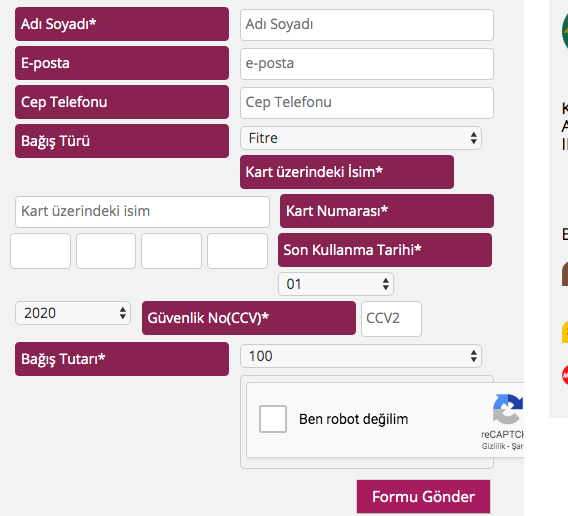Submit with the Formu Gönder button
This screenshot has height=516, width=568.
click(423, 496)
